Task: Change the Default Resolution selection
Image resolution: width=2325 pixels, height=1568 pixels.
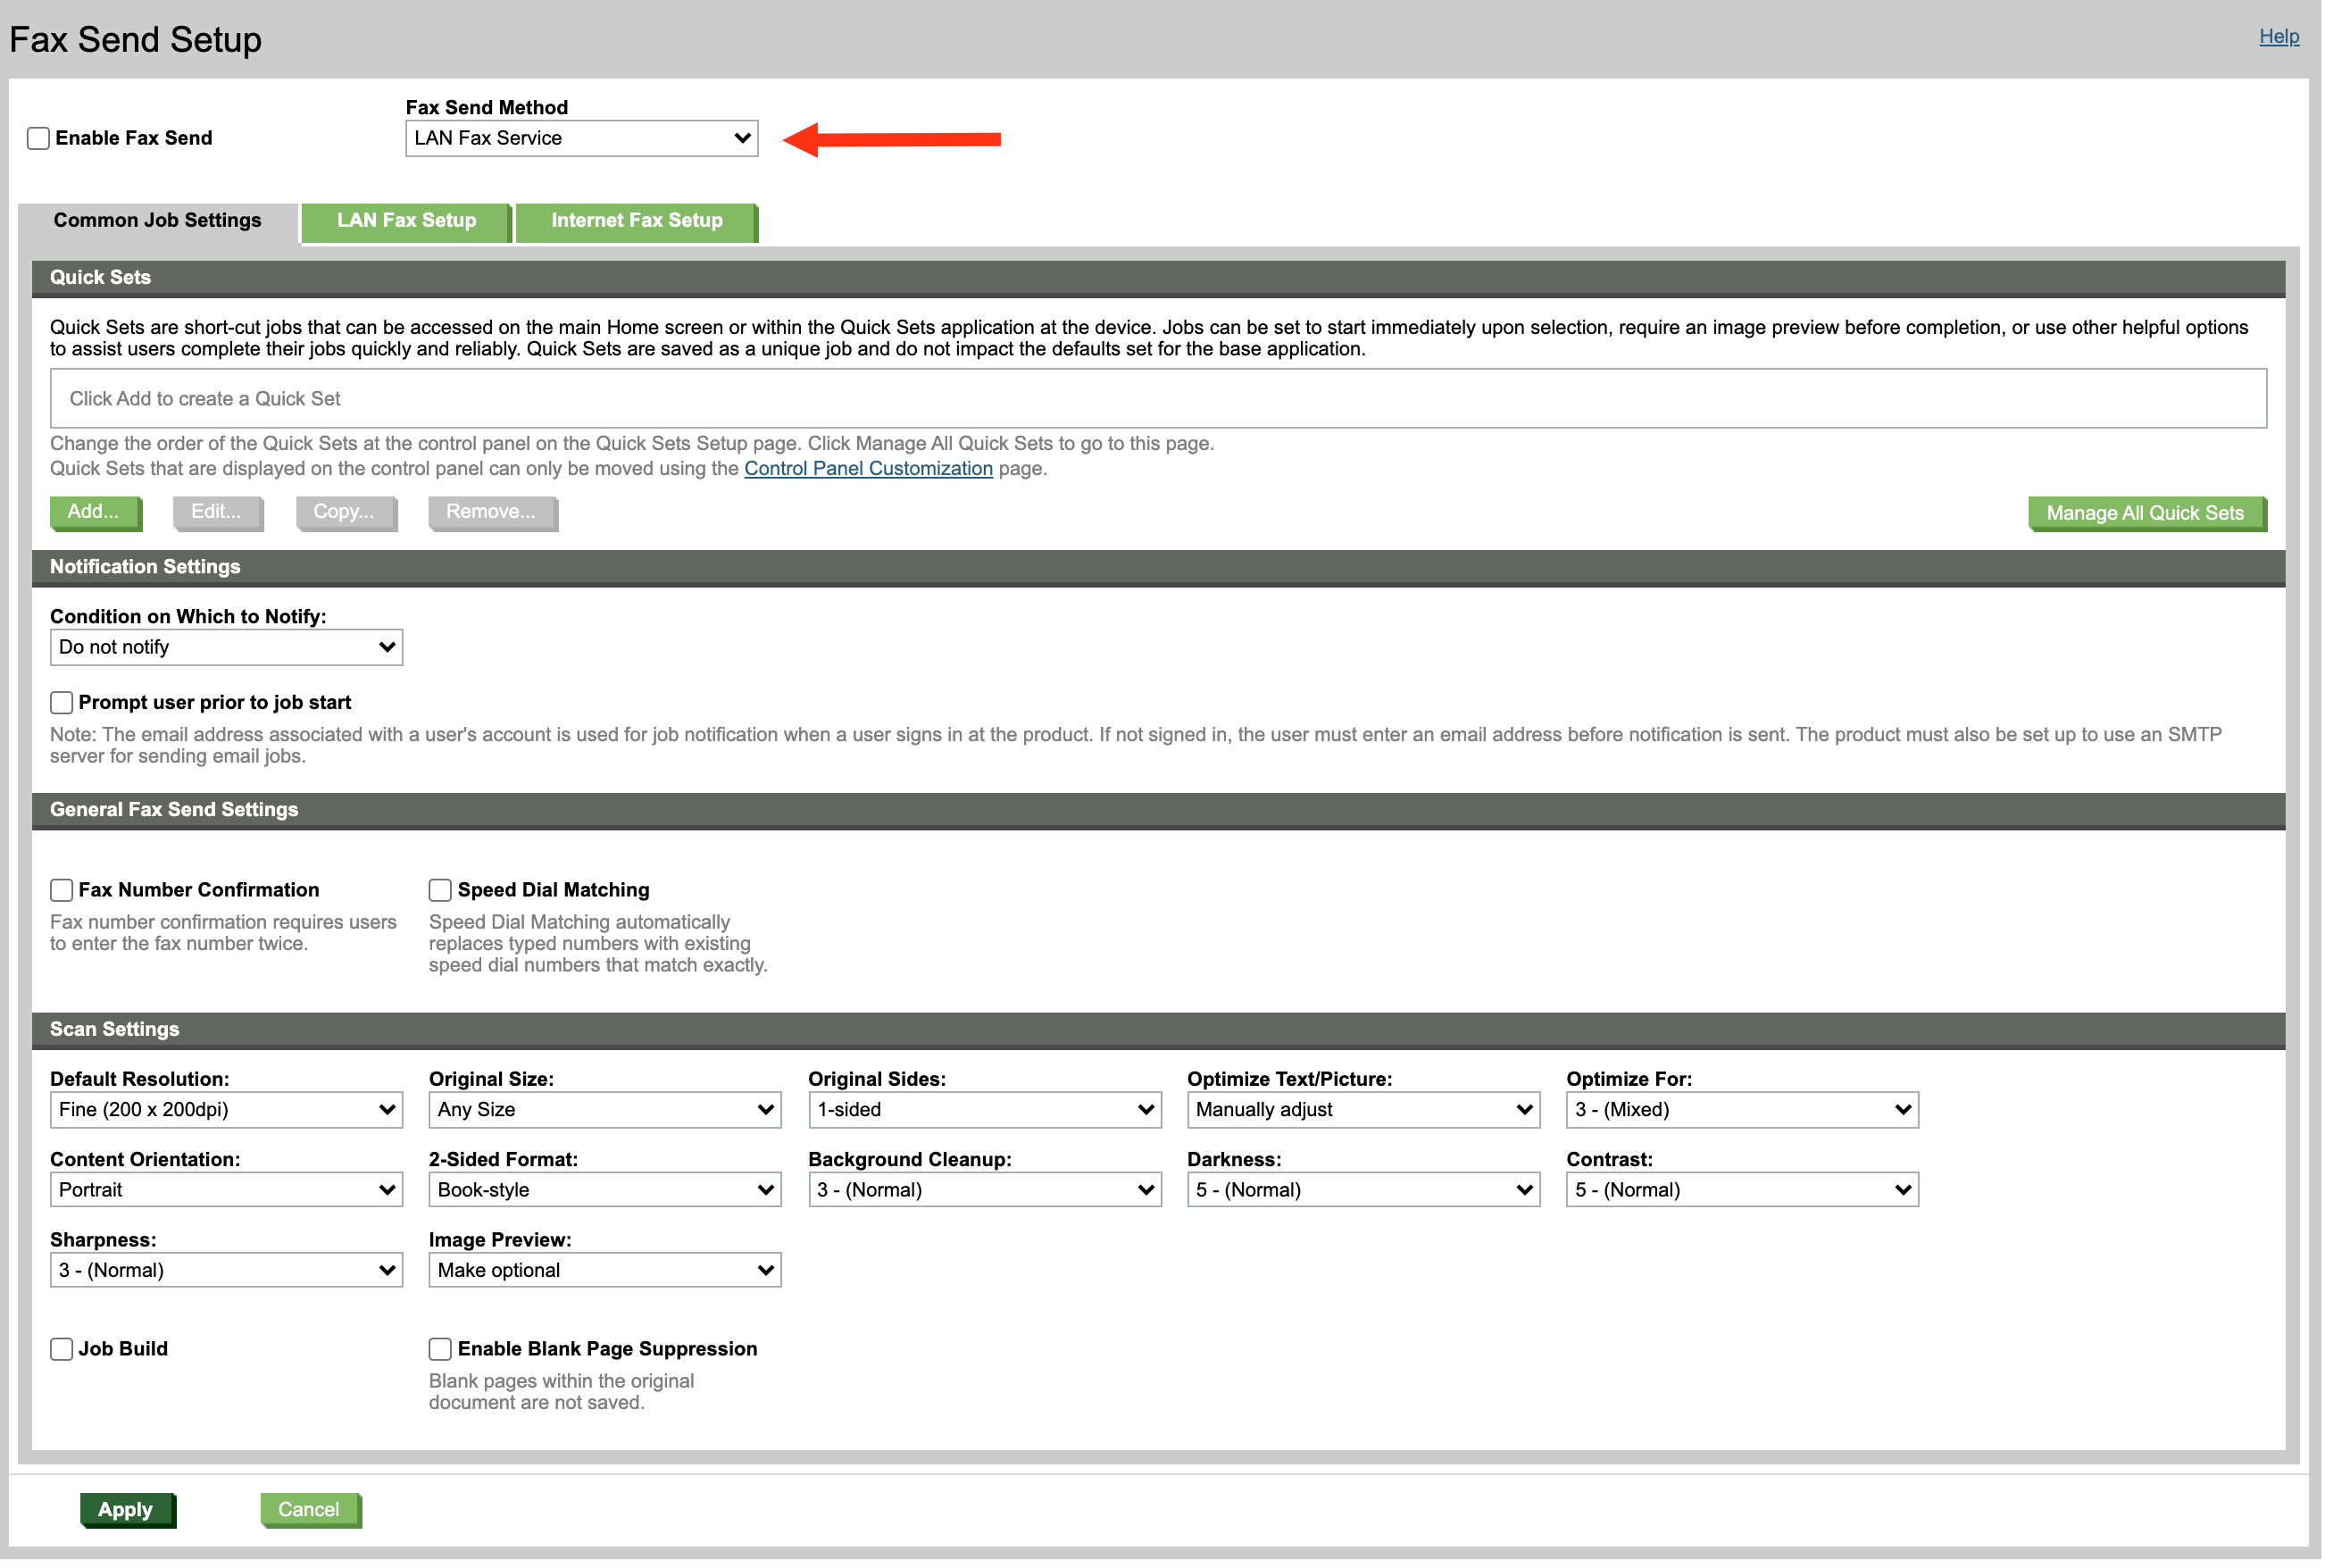Action: coord(225,1109)
